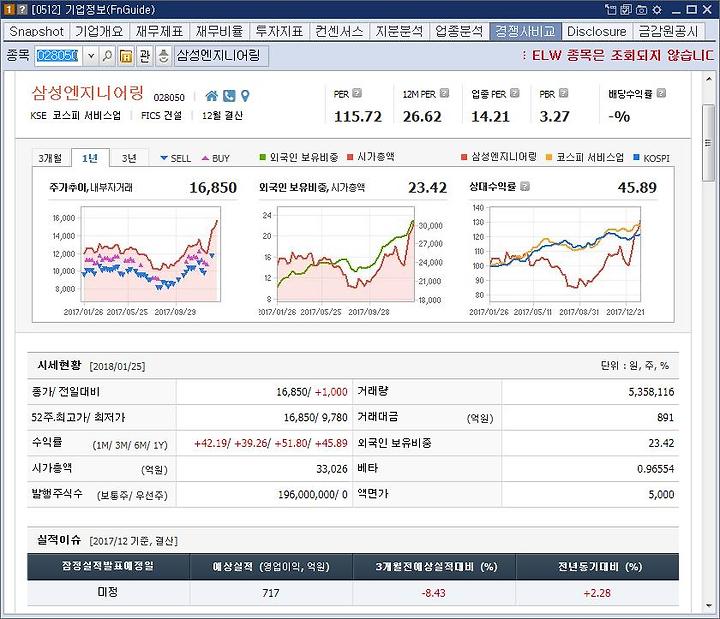Toggle the BUY legend marker
This screenshot has width=720, height=619.
[216, 158]
